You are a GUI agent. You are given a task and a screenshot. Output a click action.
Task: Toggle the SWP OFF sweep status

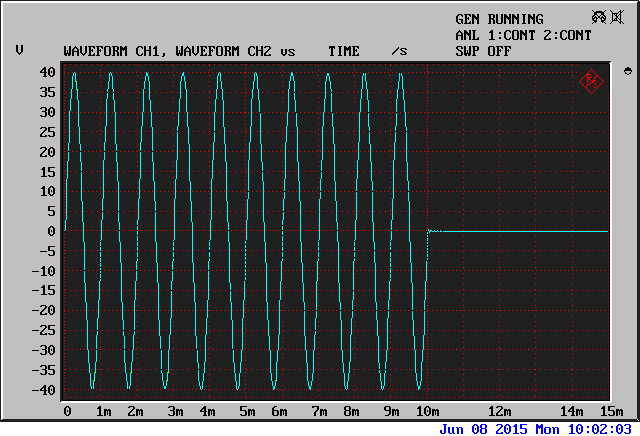coord(483,51)
